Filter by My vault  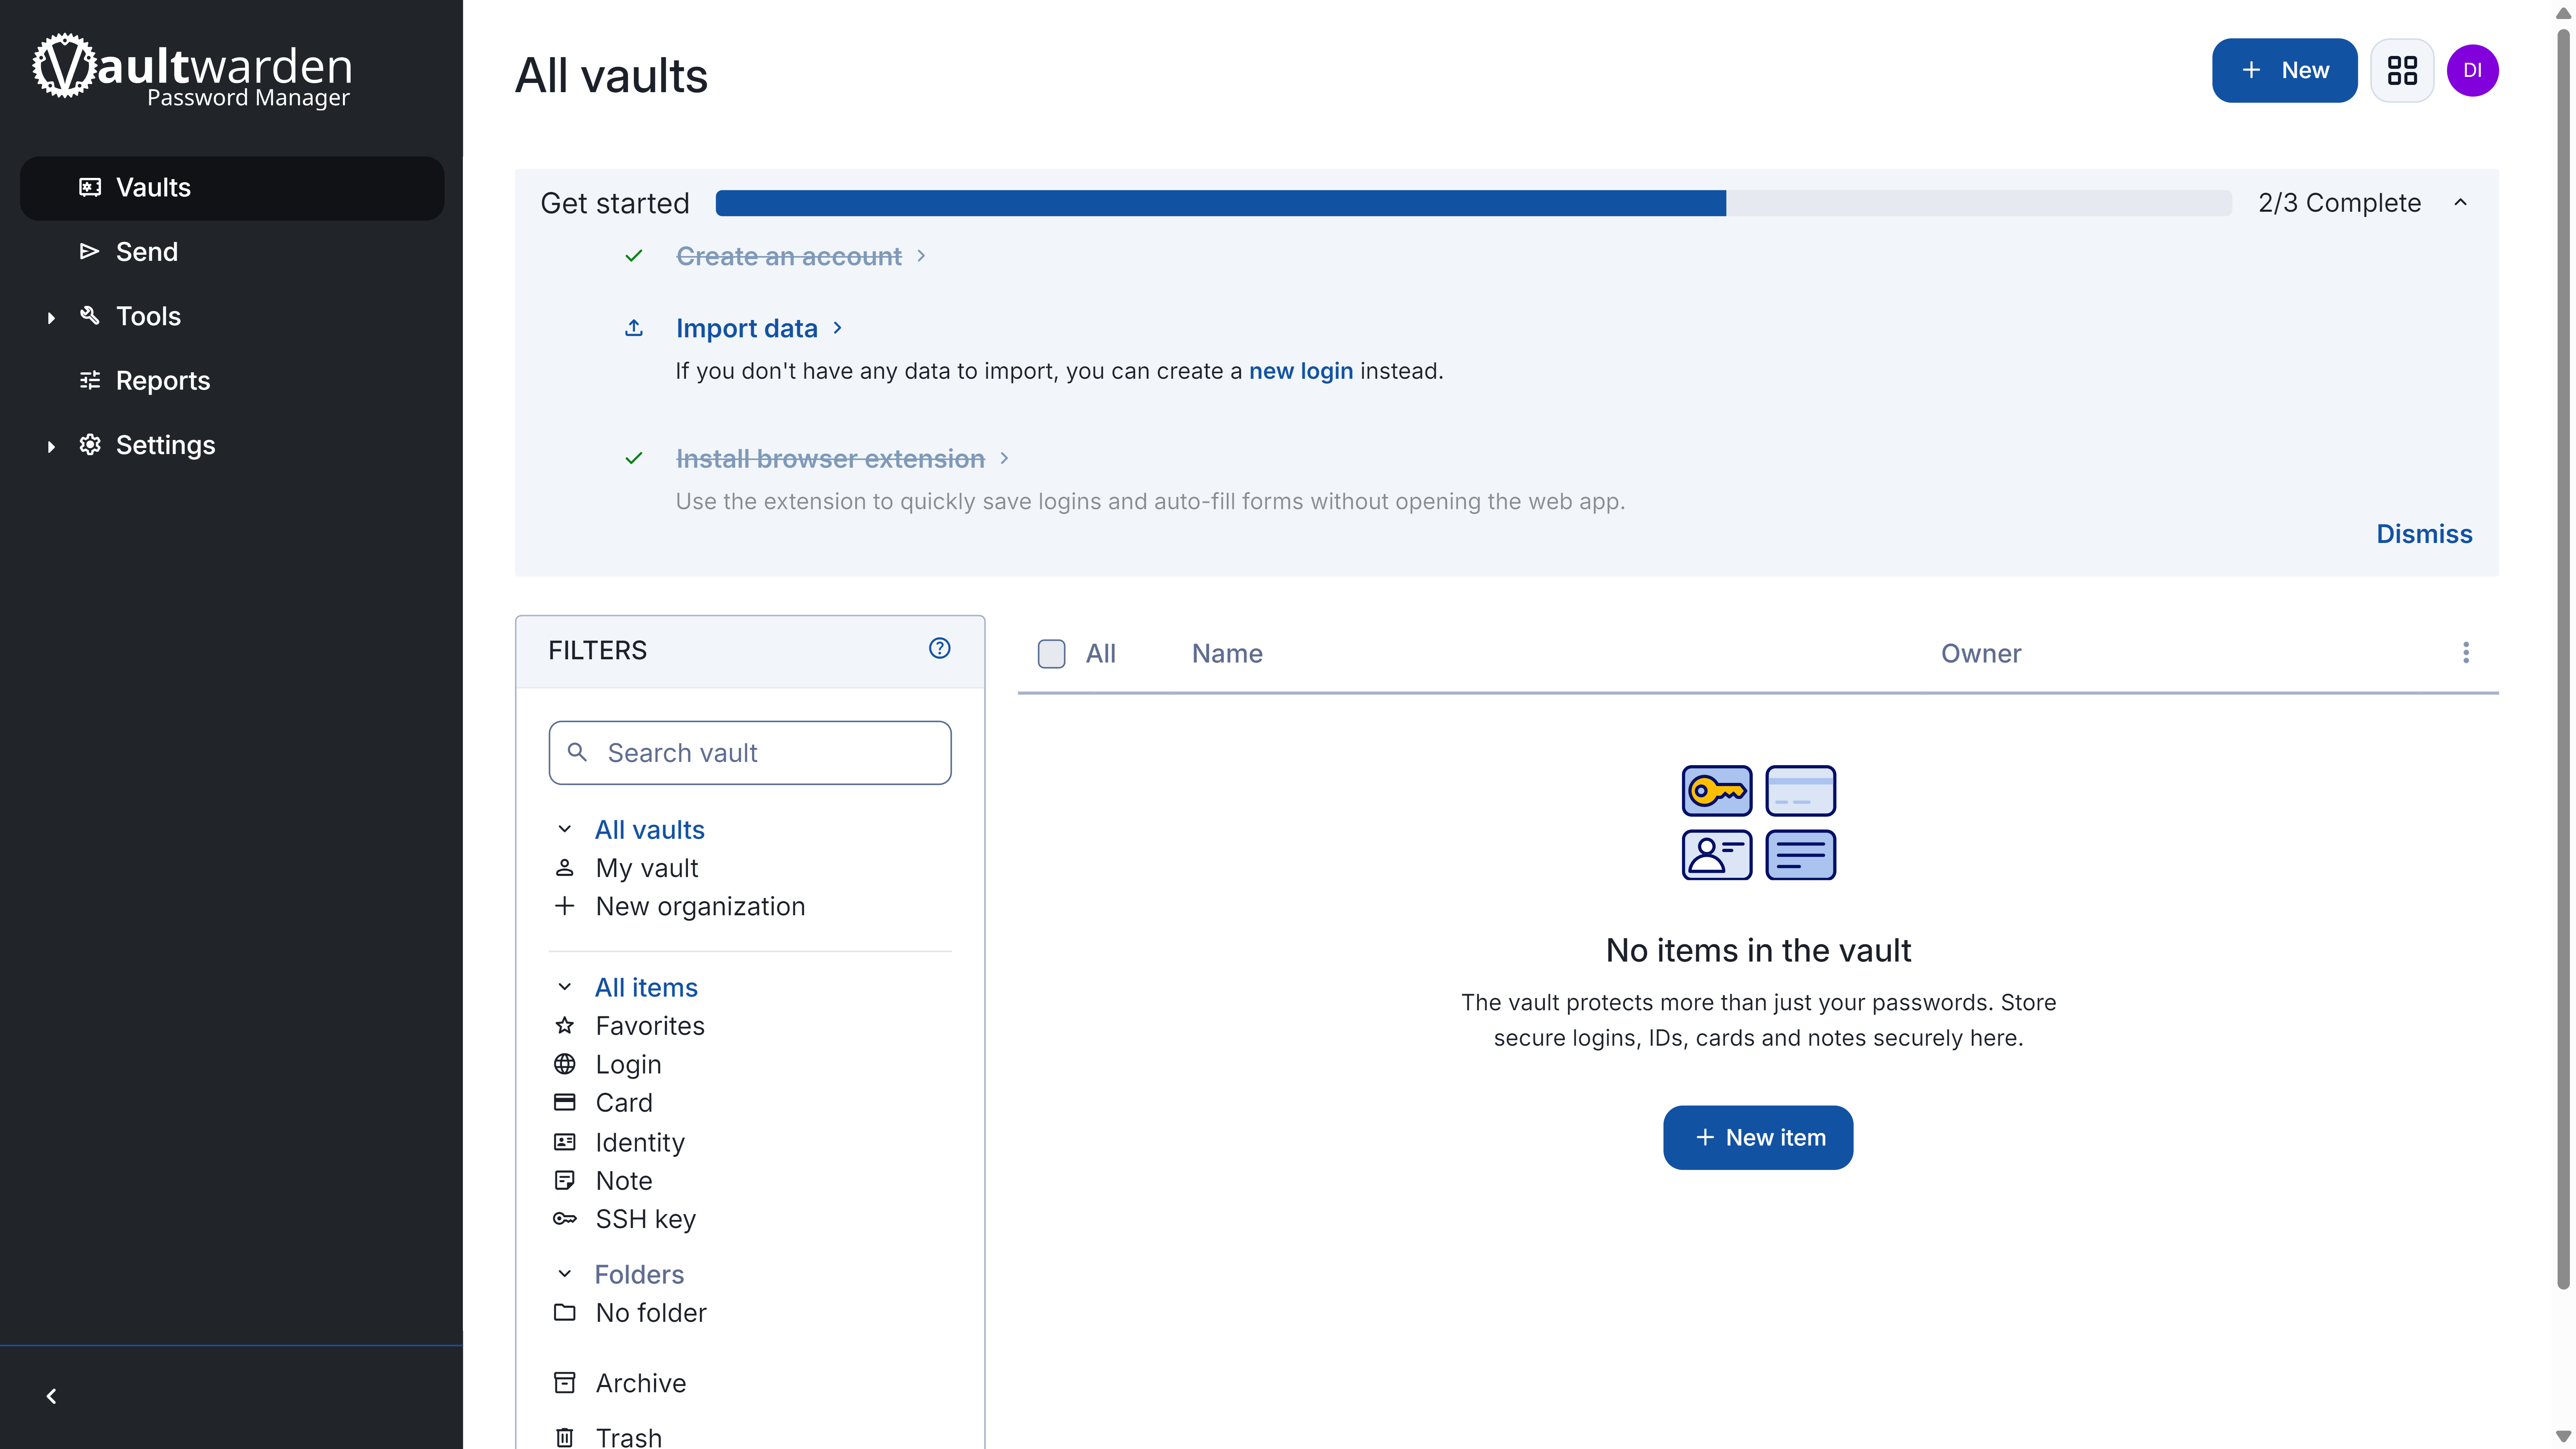pos(647,868)
